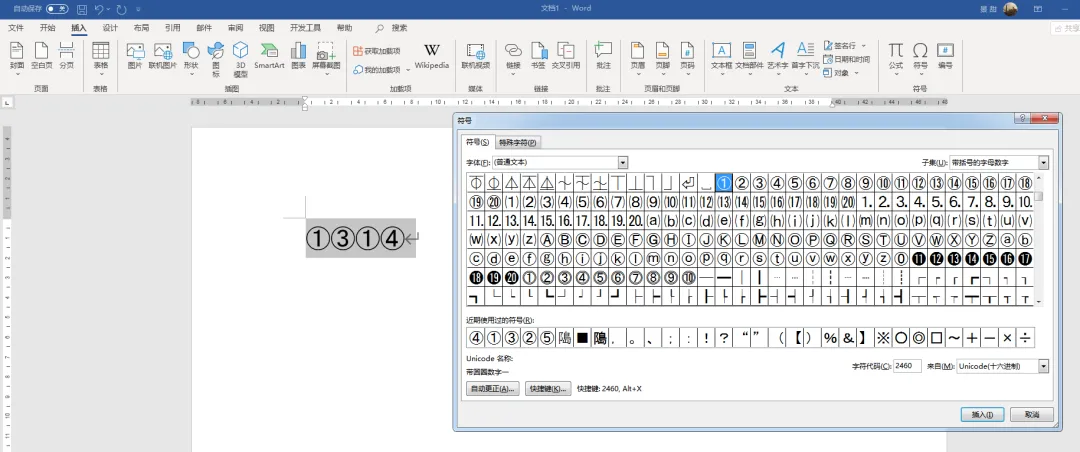Expand the 来自 Unicode (From) dropdown

click(x=1043, y=366)
